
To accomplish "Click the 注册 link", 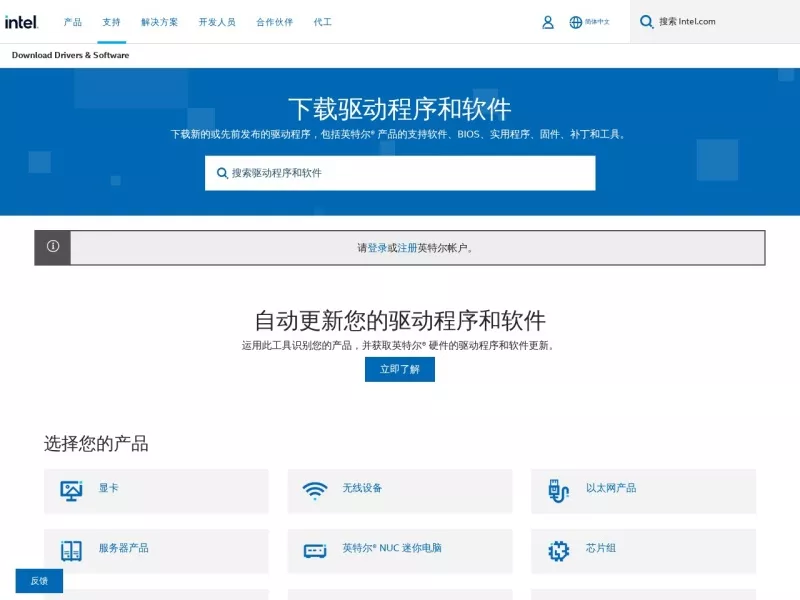I will pos(407,248).
